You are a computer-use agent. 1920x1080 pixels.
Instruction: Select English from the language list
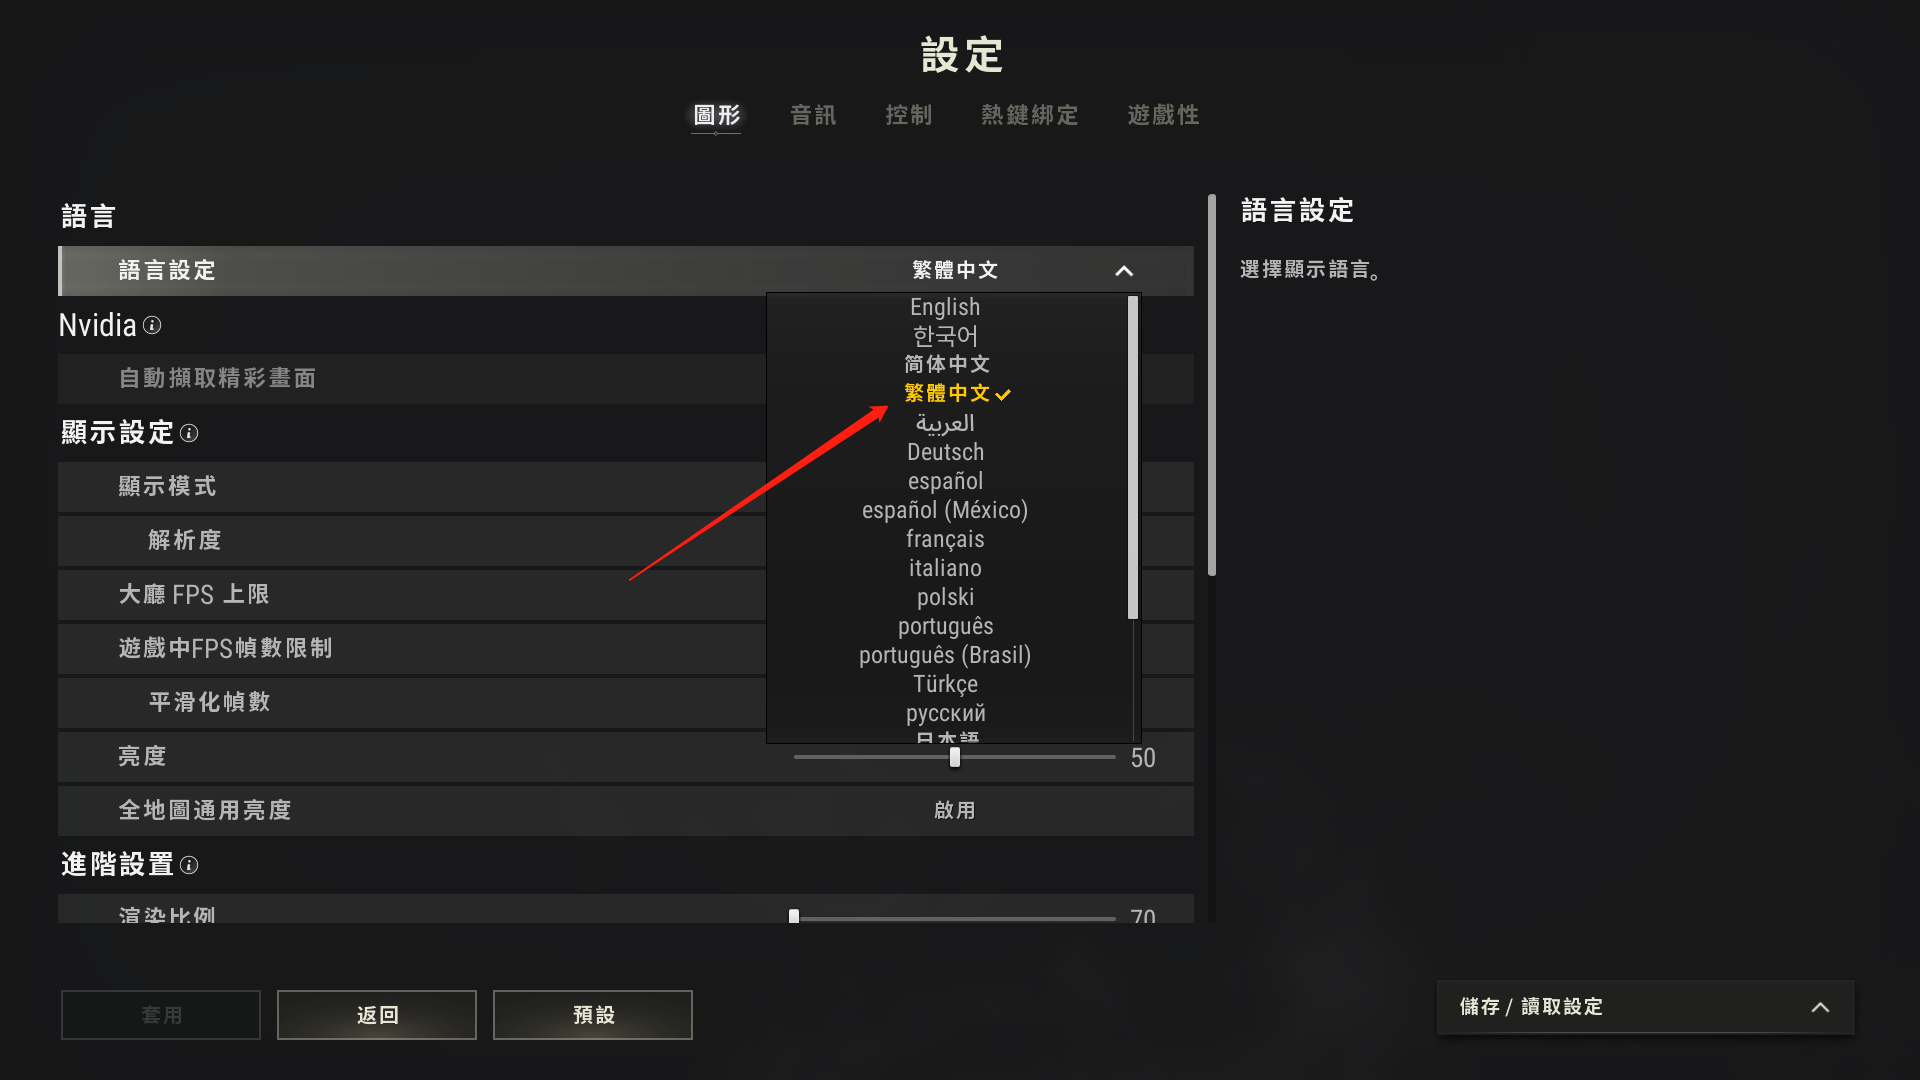[x=945, y=307]
